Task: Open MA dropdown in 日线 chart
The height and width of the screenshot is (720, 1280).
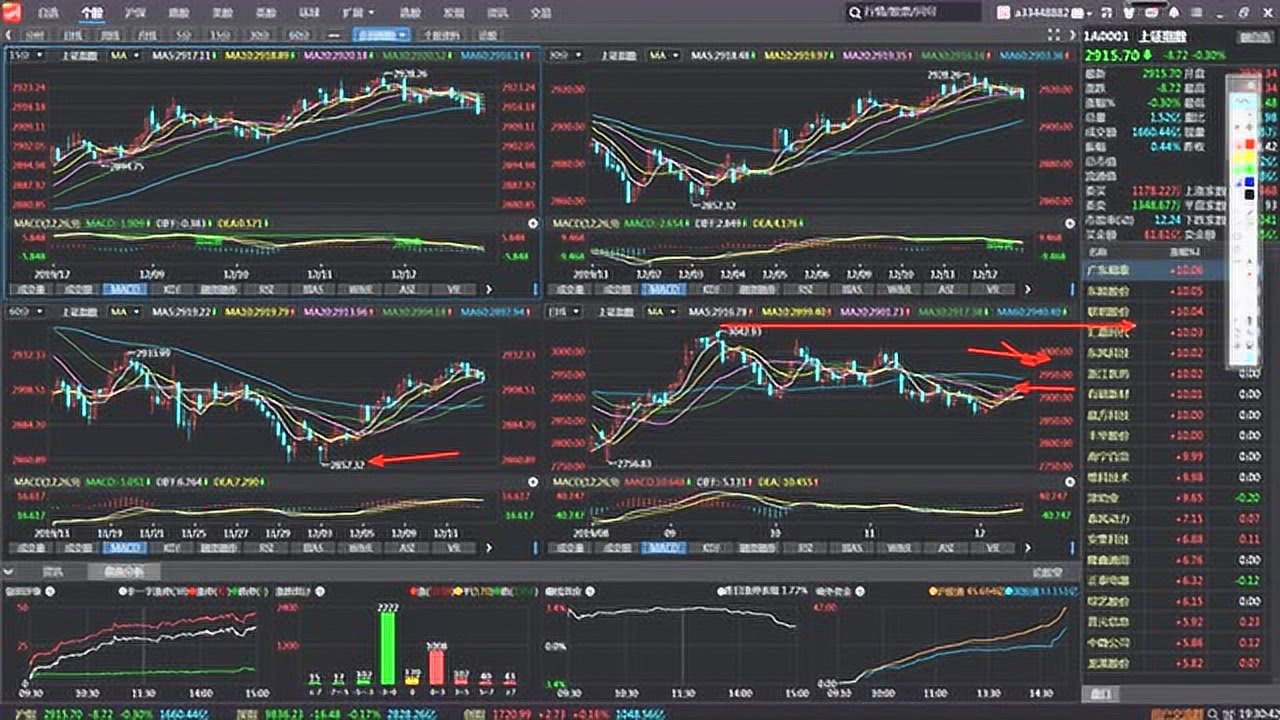Action: coord(662,312)
